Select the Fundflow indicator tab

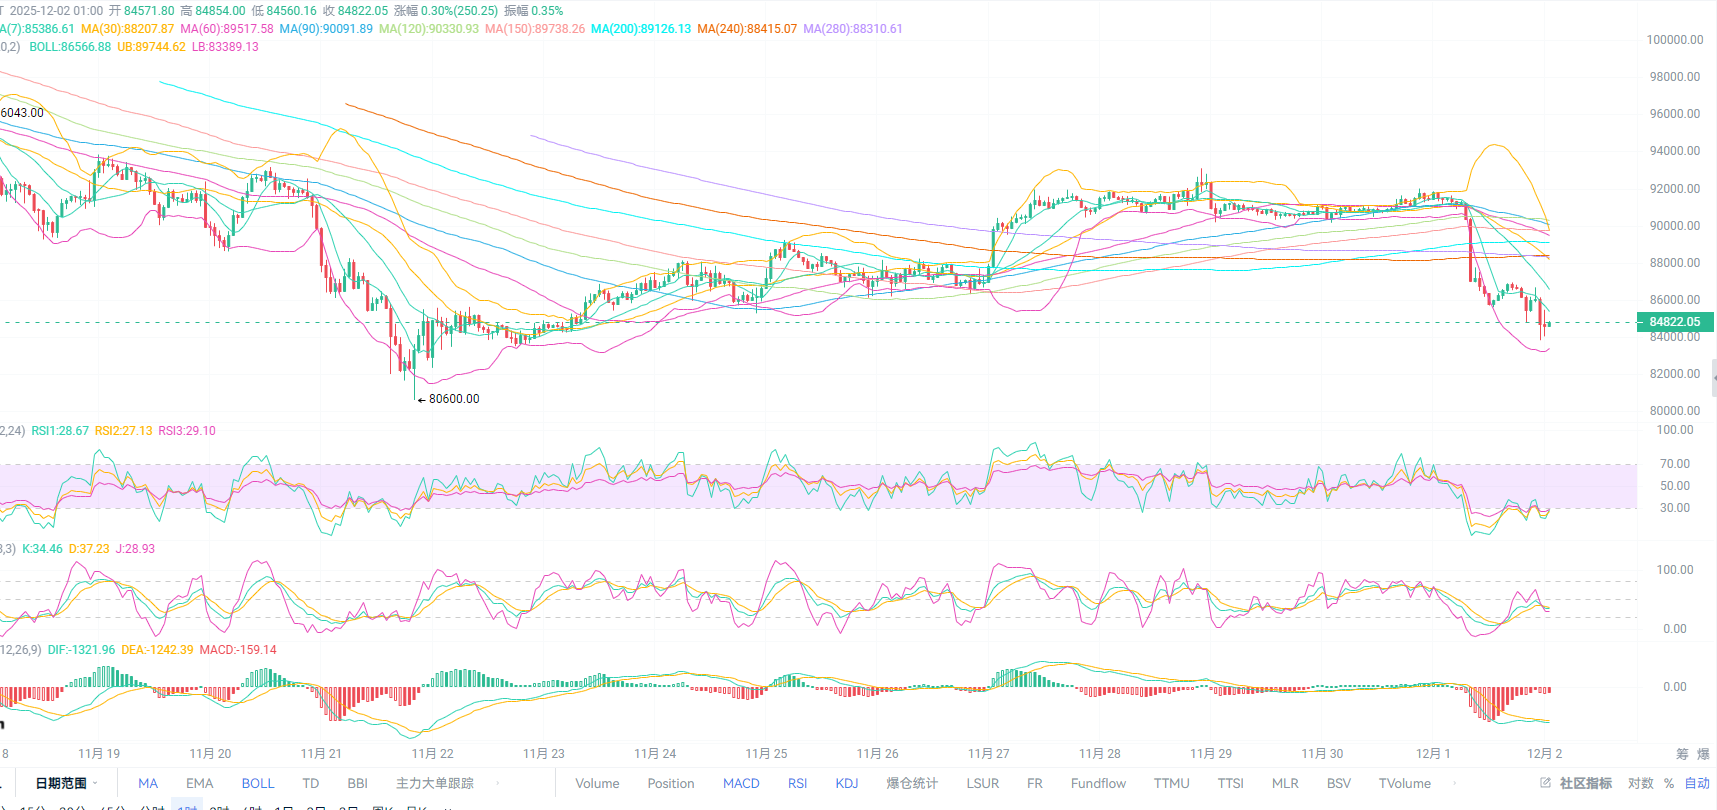(1098, 783)
